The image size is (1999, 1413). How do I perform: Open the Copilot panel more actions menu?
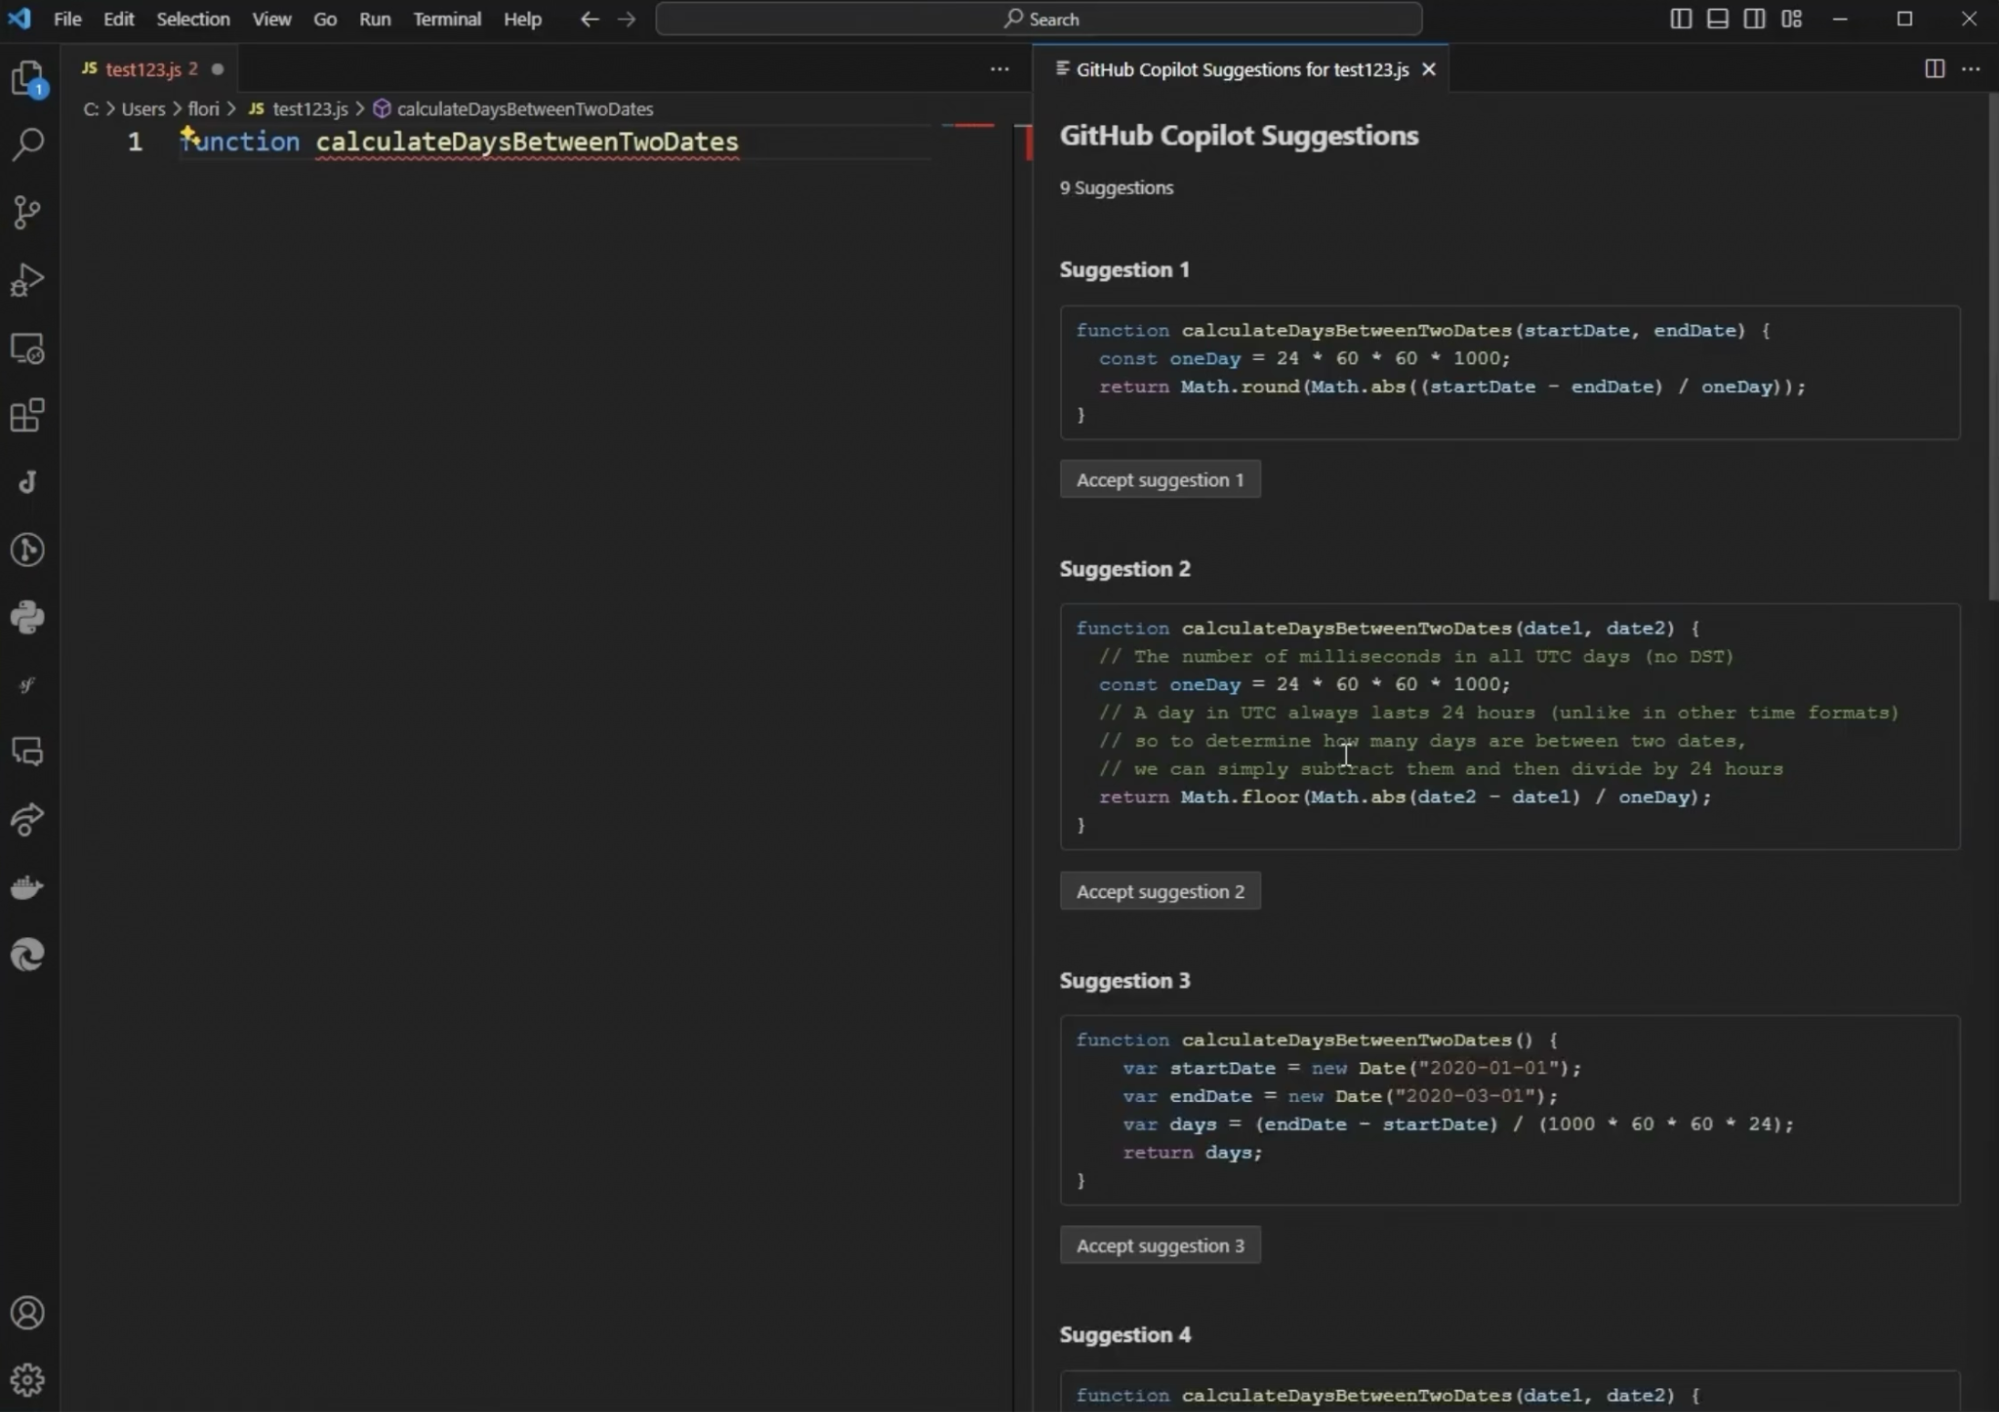1971,68
